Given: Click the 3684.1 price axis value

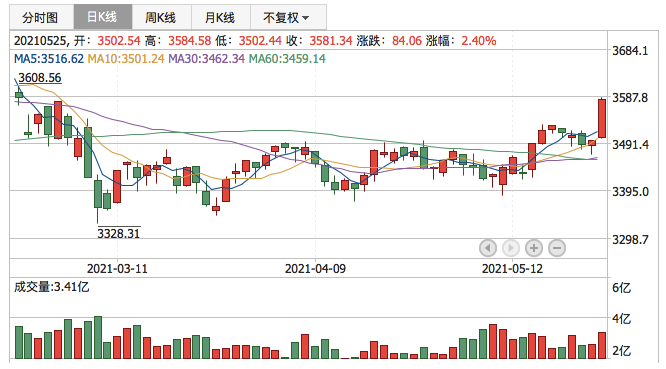Looking at the screenshot, I should pyautogui.click(x=630, y=51).
